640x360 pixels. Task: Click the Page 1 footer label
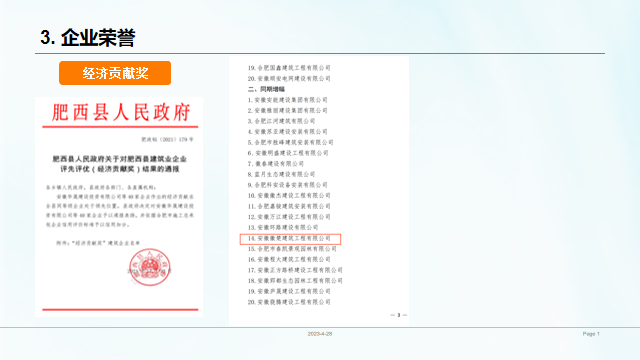tap(591, 334)
